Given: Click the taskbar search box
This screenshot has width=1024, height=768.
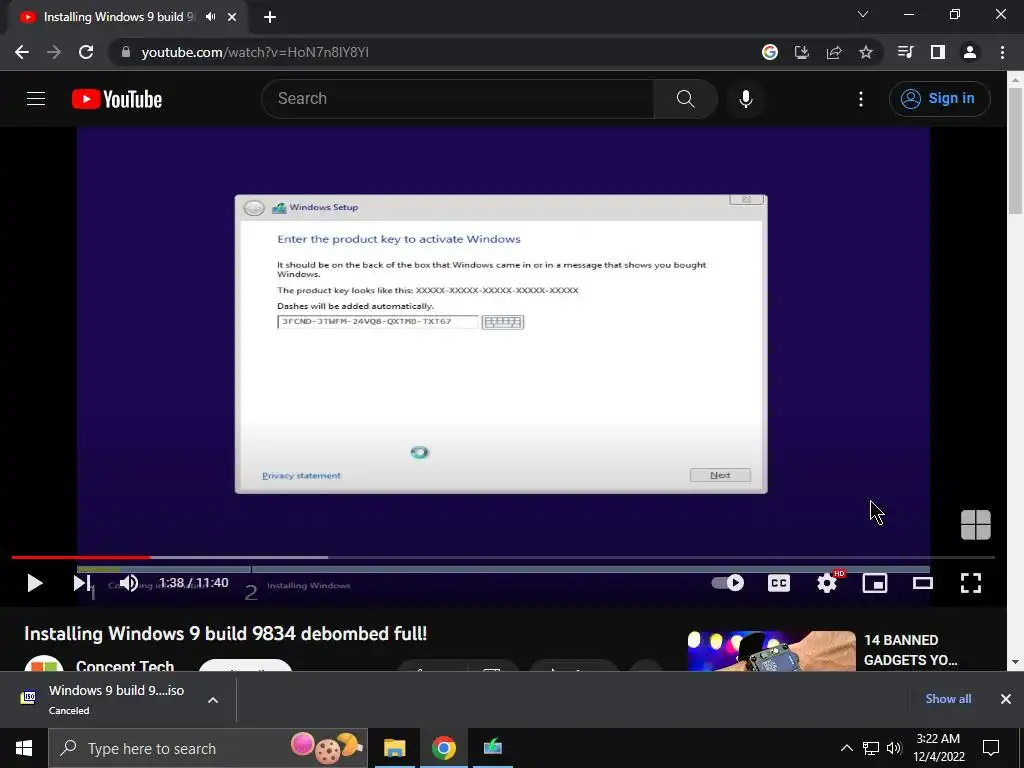Looking at the screenshot, I should coord(208,748).
